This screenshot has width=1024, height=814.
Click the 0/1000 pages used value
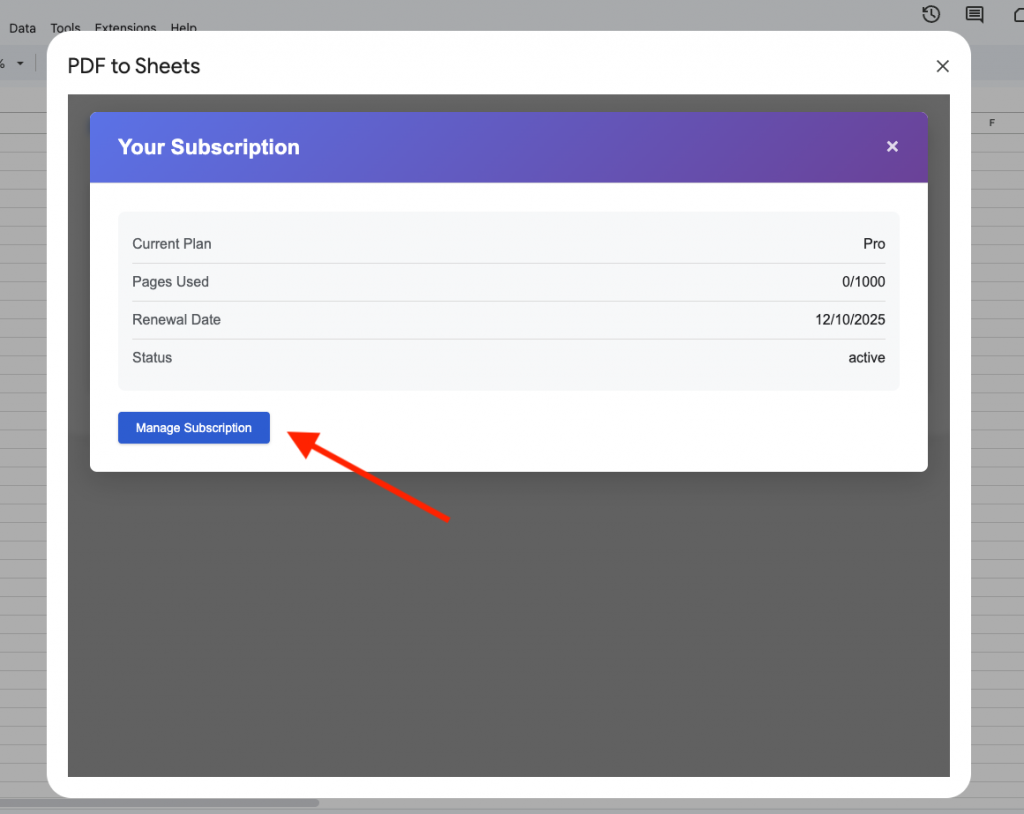[863, 282]
